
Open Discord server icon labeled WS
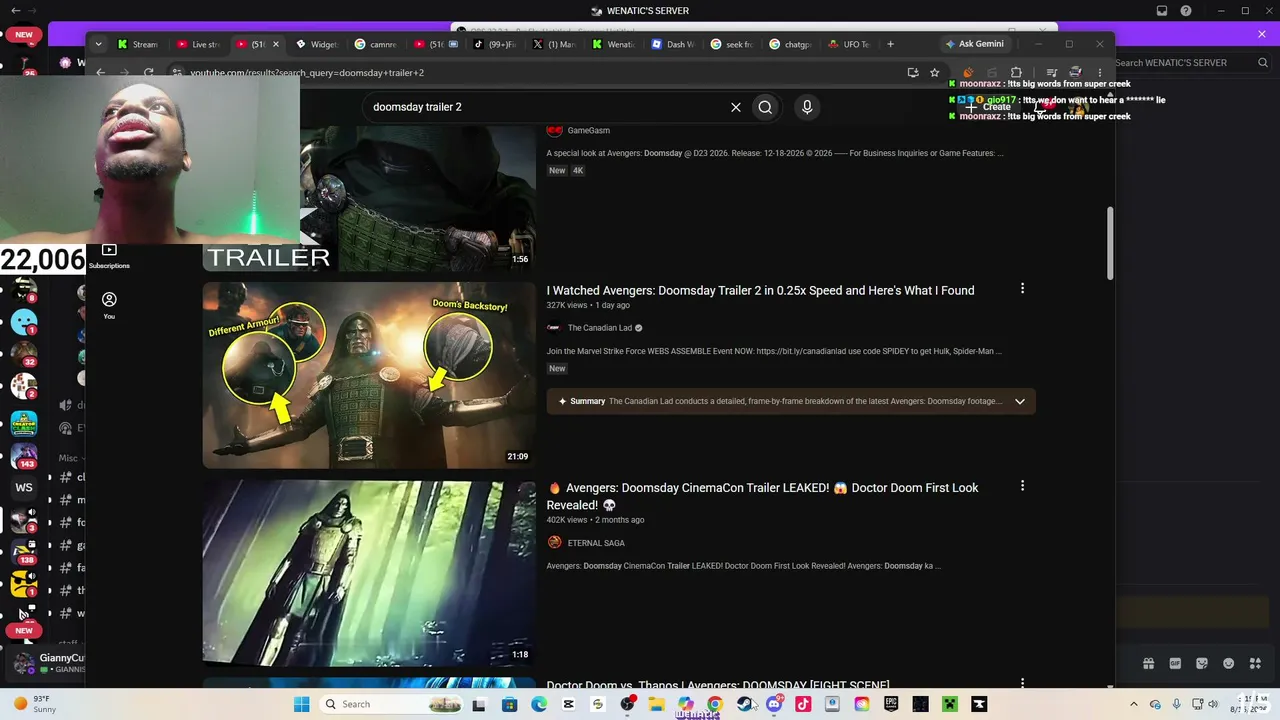click(x=24, y=488)
